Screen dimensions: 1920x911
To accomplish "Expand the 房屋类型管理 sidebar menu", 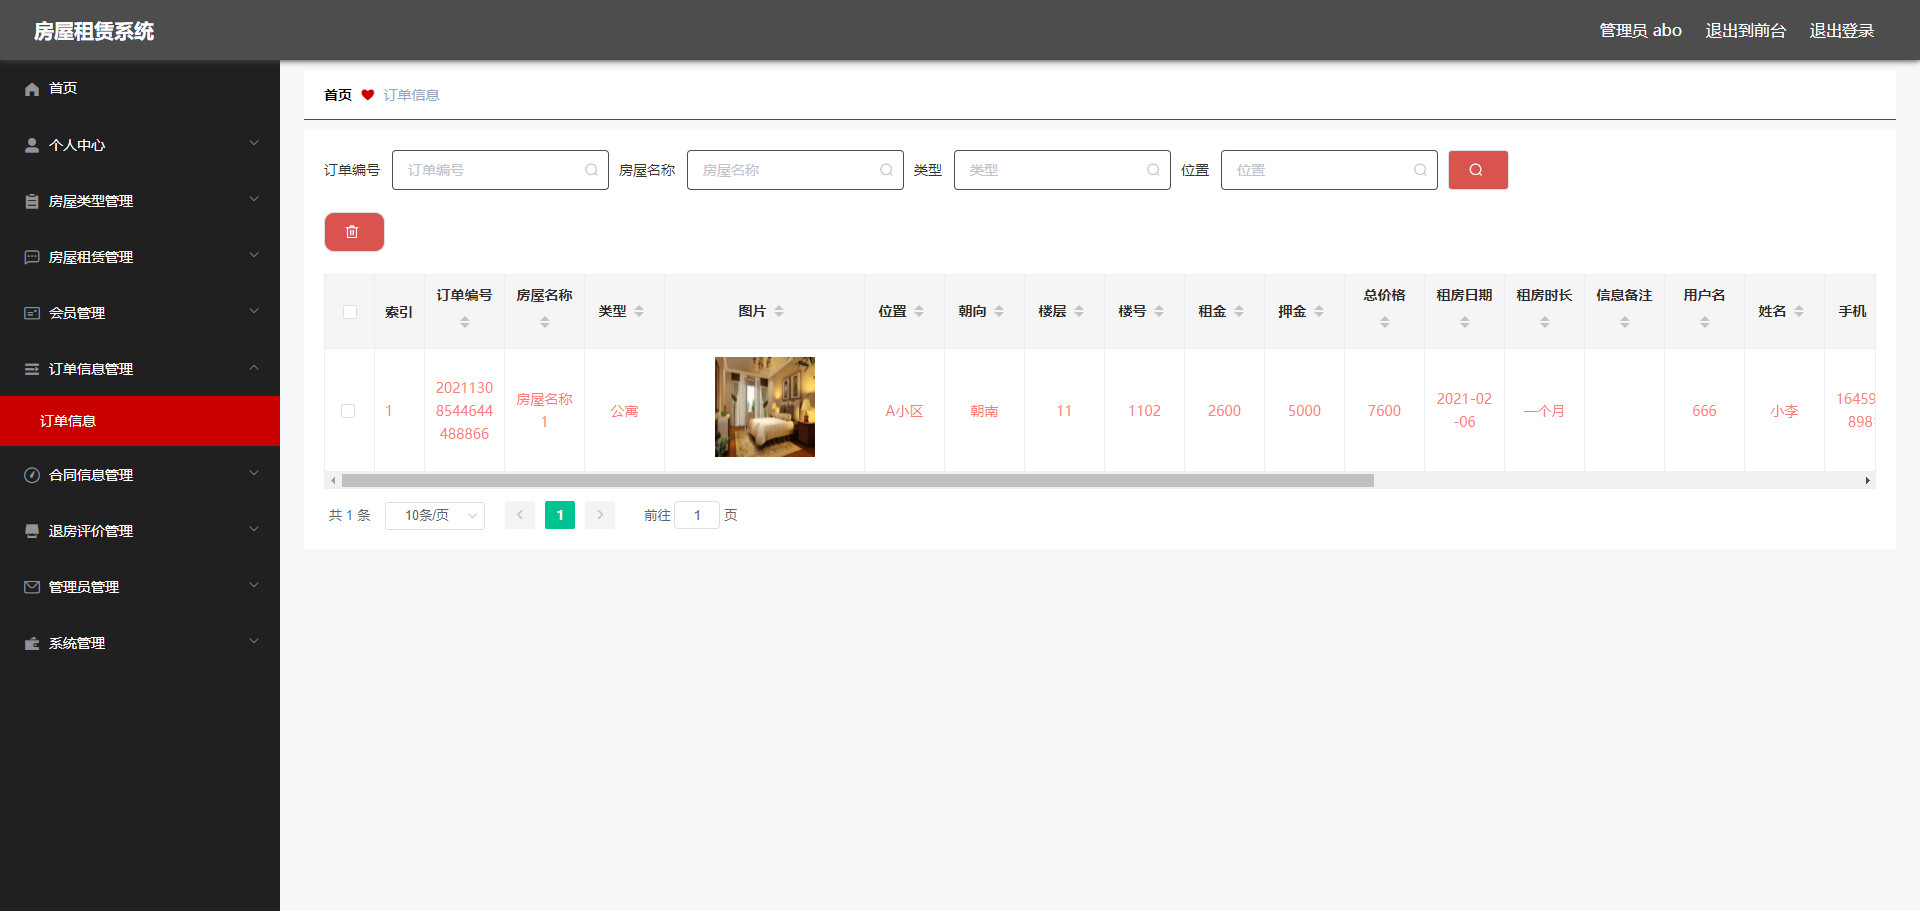I will click(x=140, y=201).
